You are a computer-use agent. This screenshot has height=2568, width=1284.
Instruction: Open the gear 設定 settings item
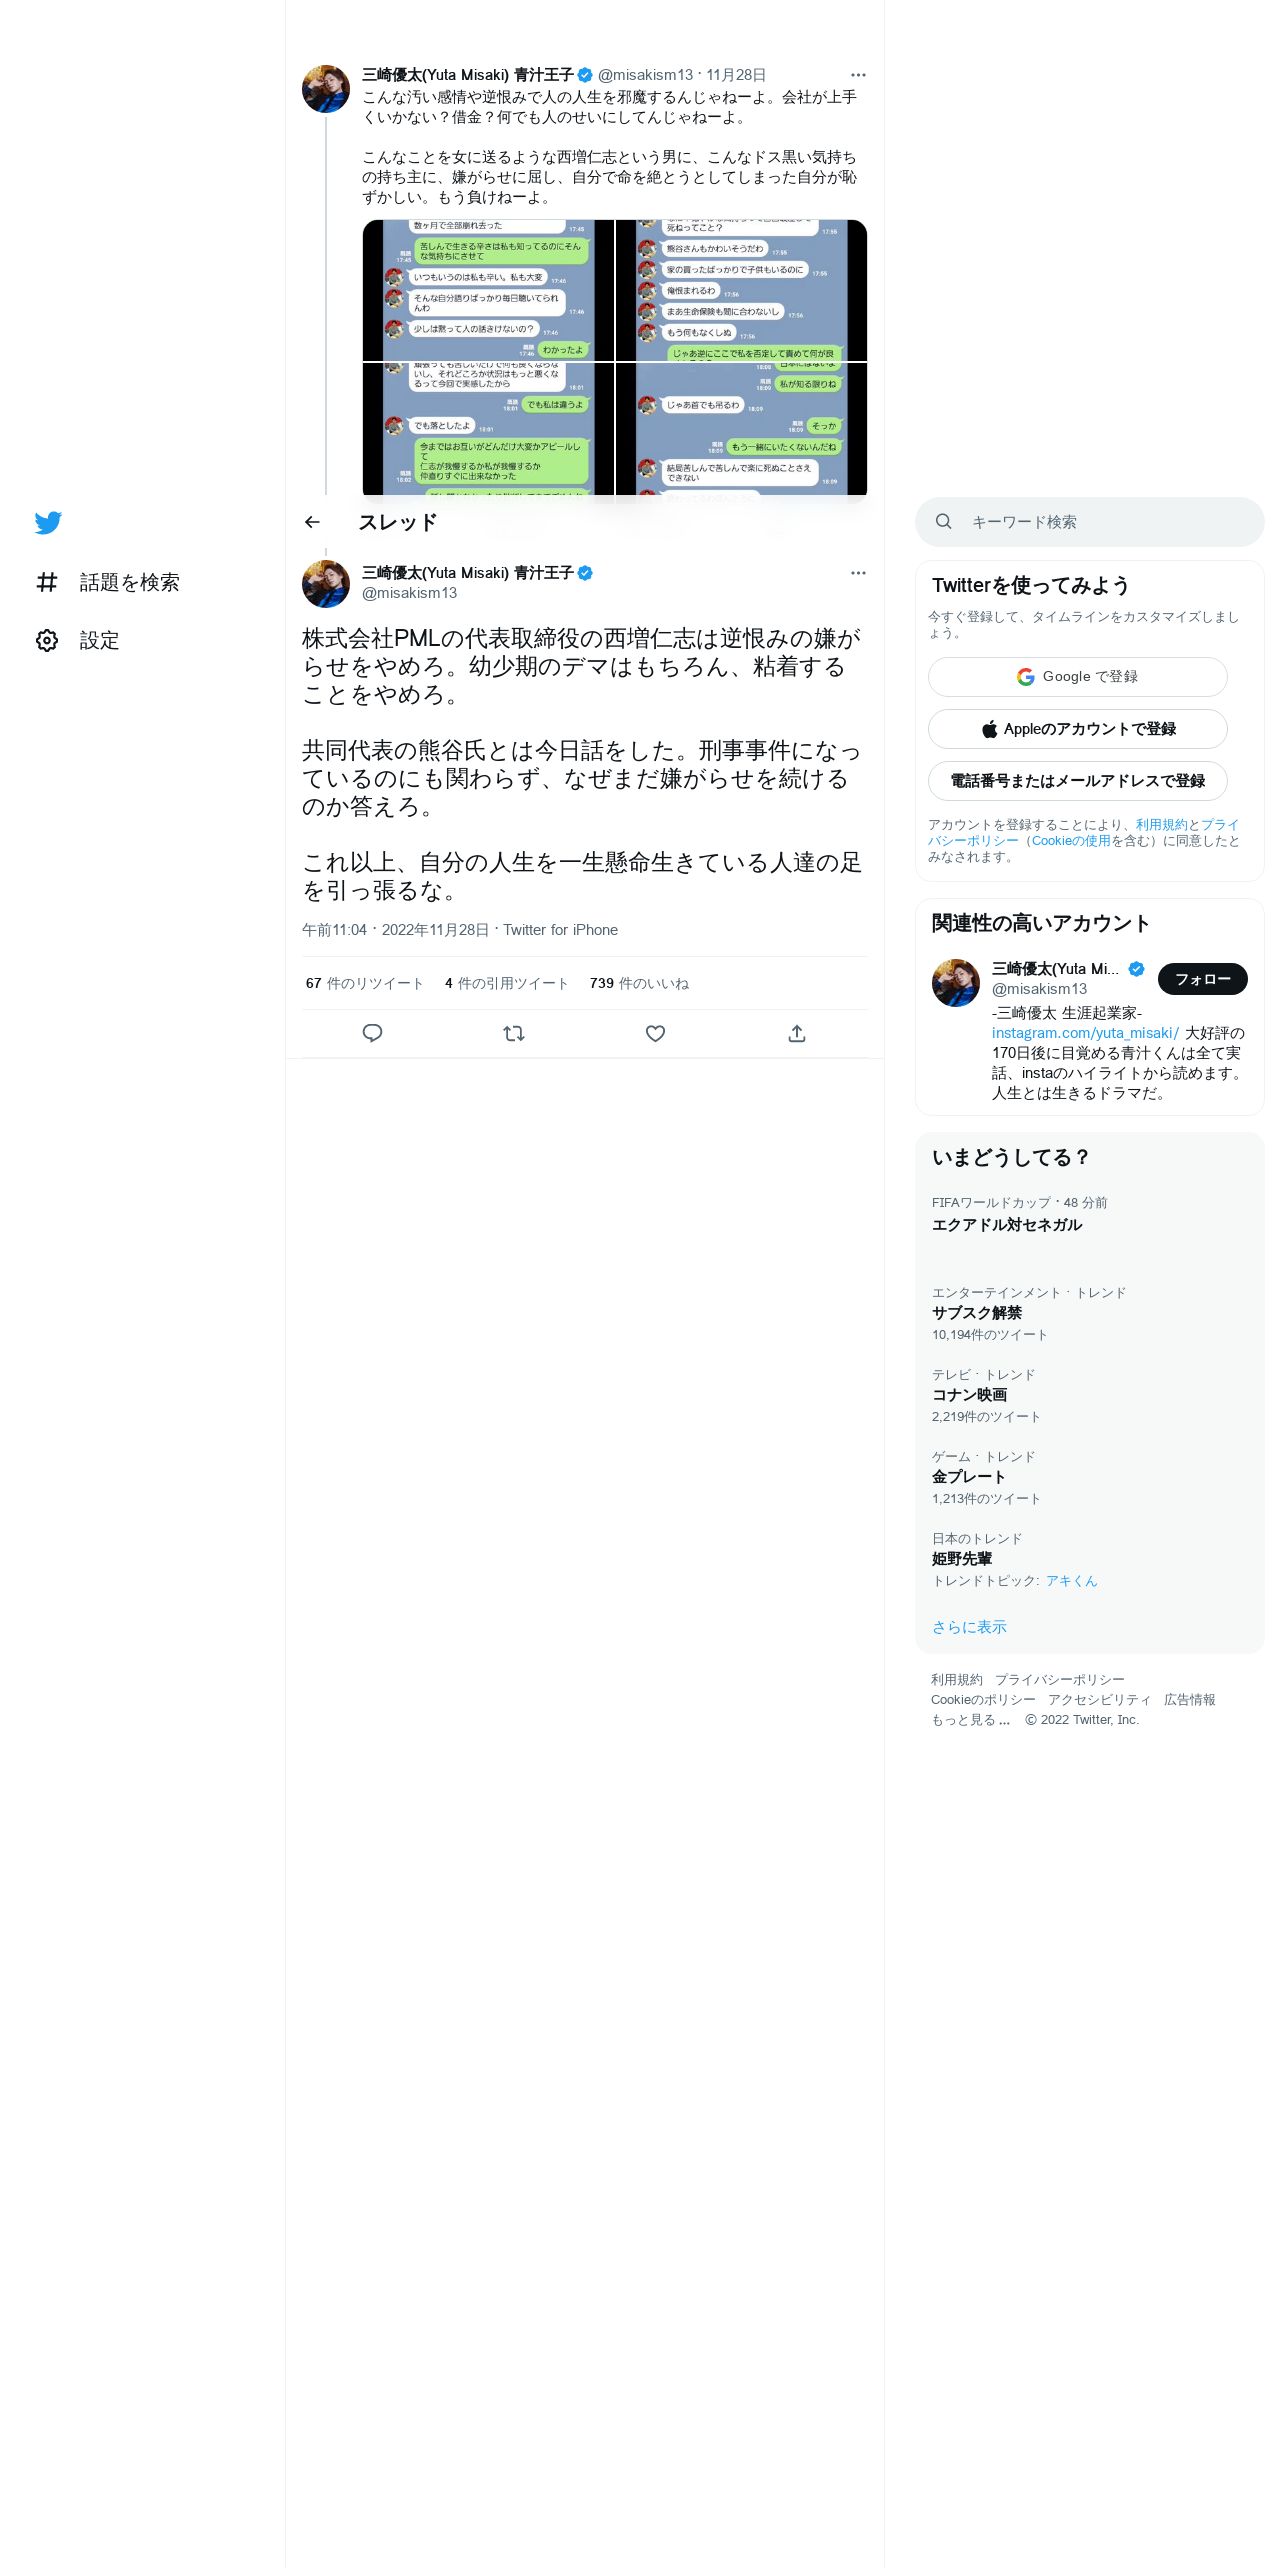pos(77,640)
